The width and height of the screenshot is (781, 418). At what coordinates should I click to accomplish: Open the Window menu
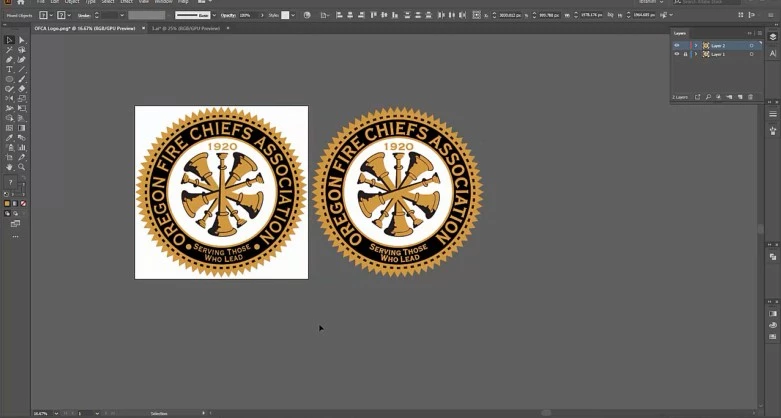click(163, 2)
